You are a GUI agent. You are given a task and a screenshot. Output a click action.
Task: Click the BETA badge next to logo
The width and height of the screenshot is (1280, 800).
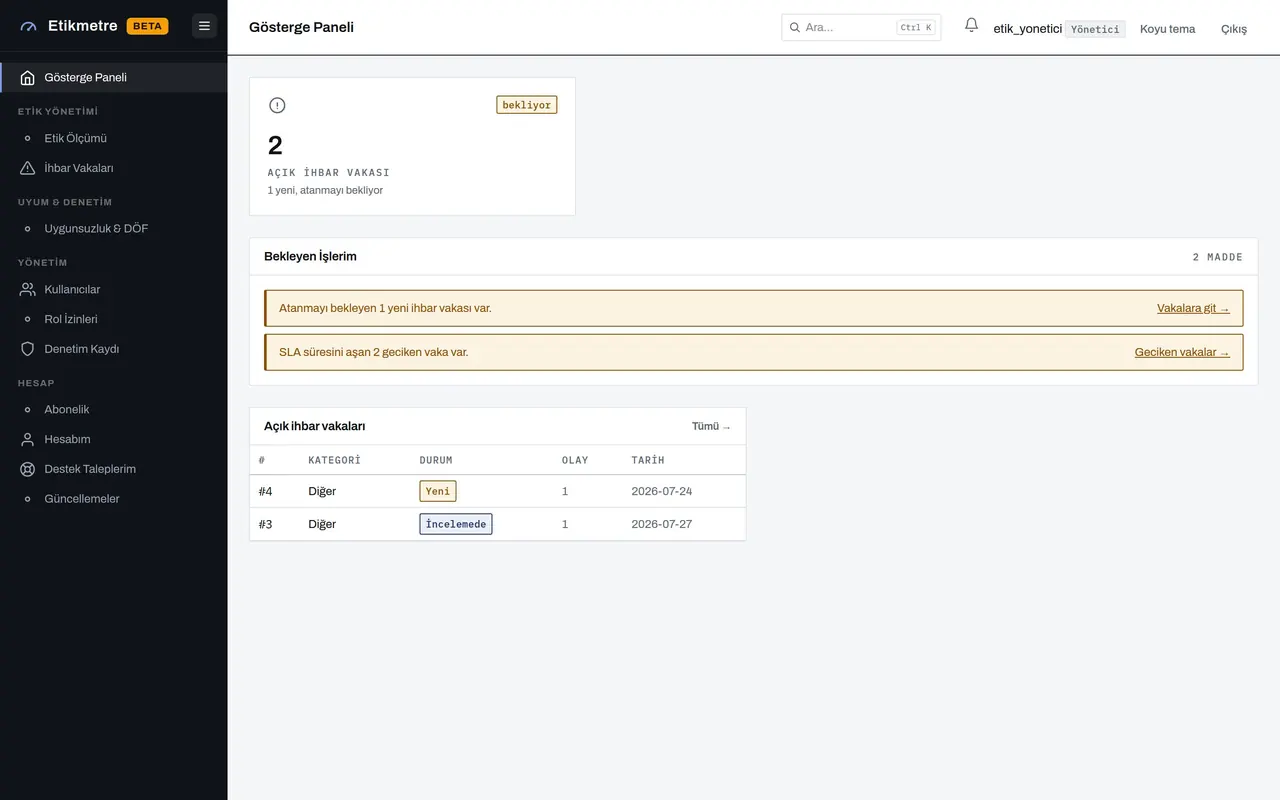(147, 26)
